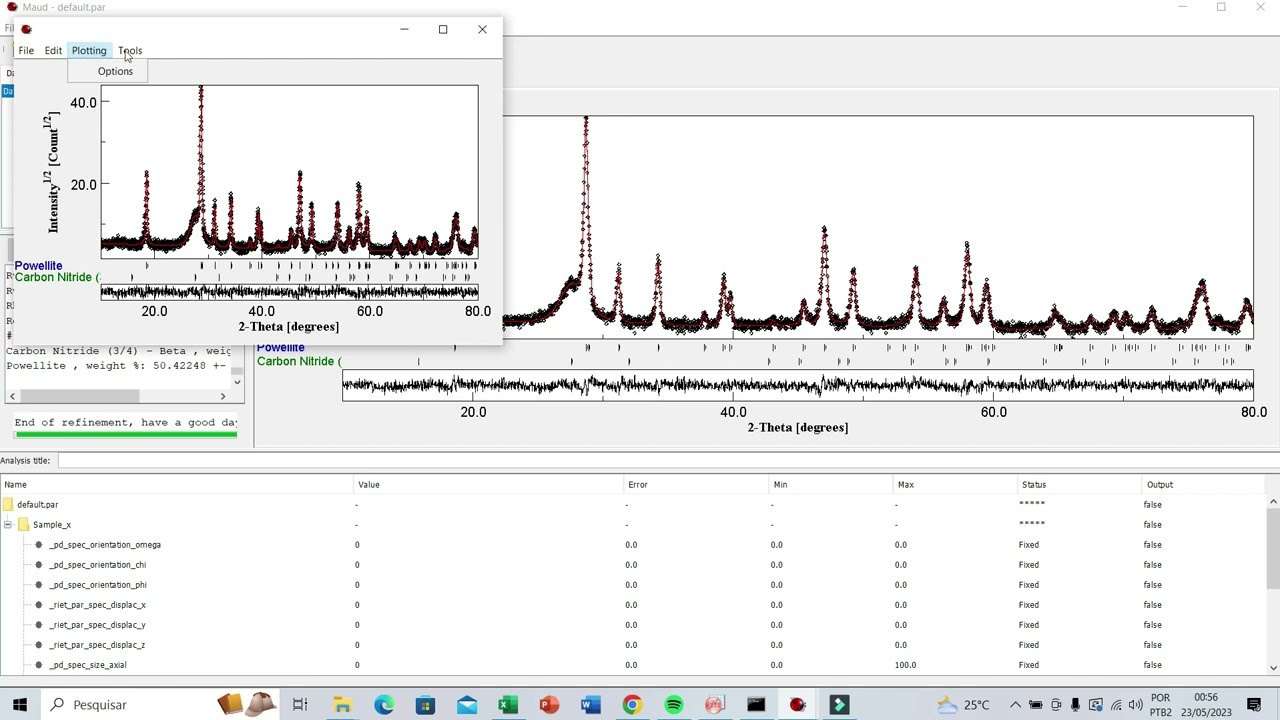Select the default.par tree row
The image size is (1280, 720).
[37, 504]
